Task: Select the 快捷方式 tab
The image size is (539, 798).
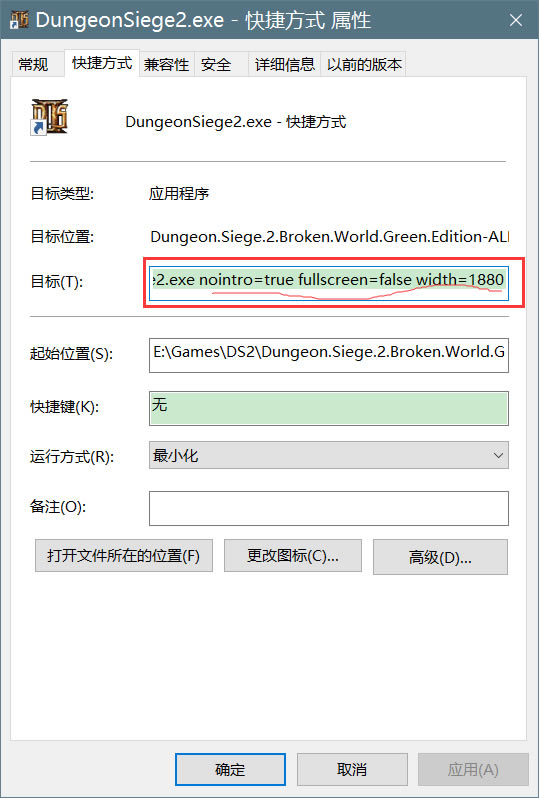Action: pyautogui.click(x=102, y=63)
